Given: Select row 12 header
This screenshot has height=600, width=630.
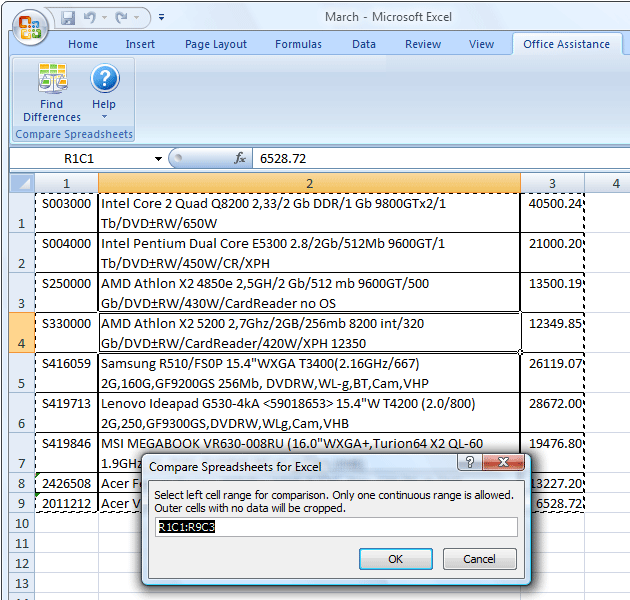Looking at the screenshot, I should click(22, 563).
